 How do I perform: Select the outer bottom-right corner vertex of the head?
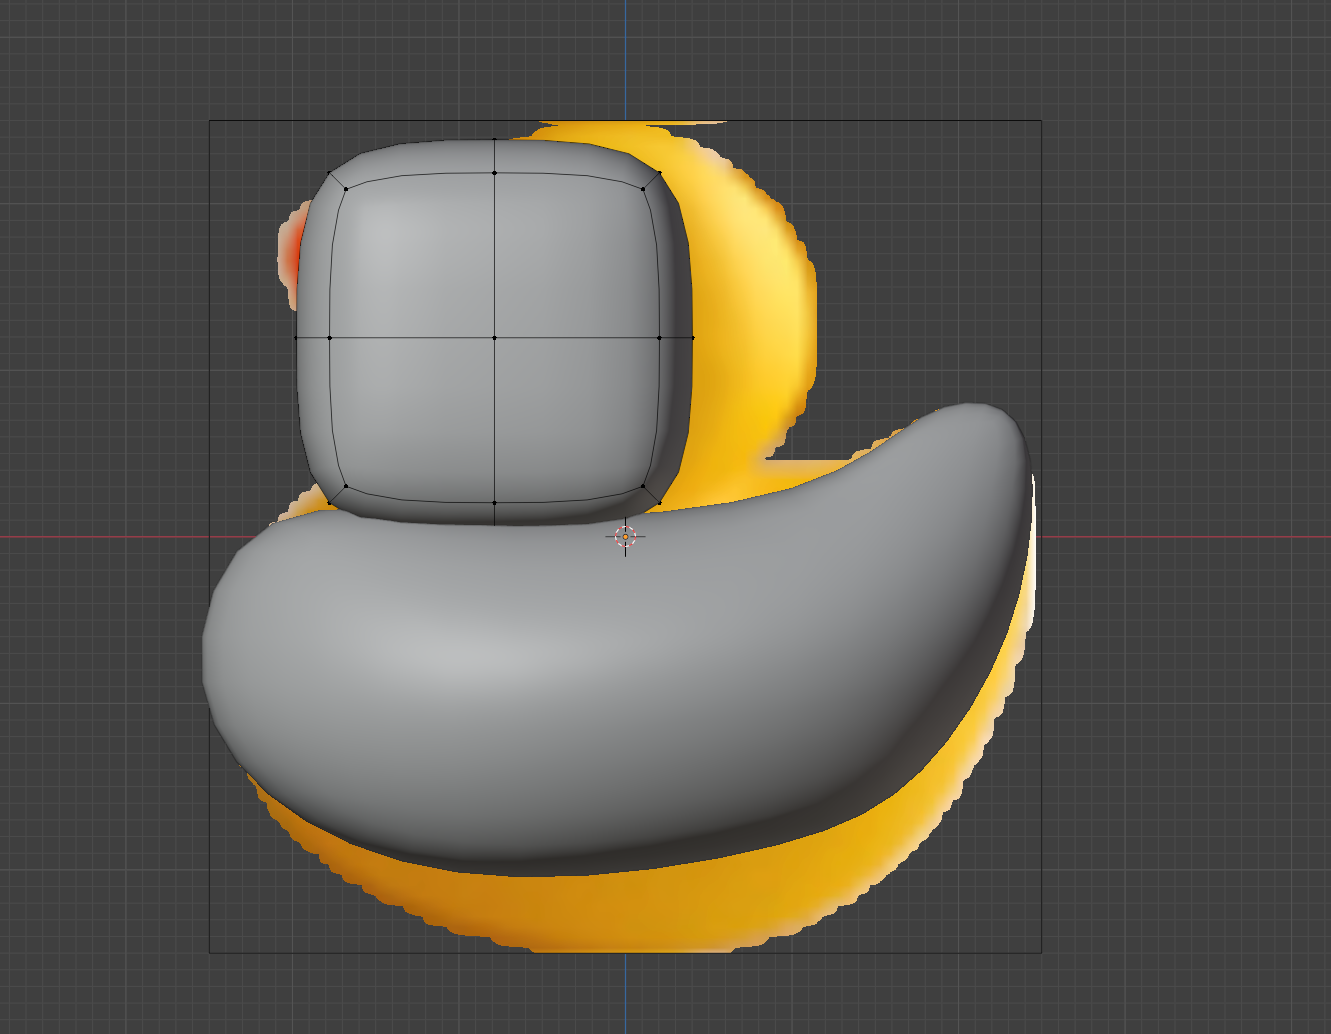click(660, 503)
